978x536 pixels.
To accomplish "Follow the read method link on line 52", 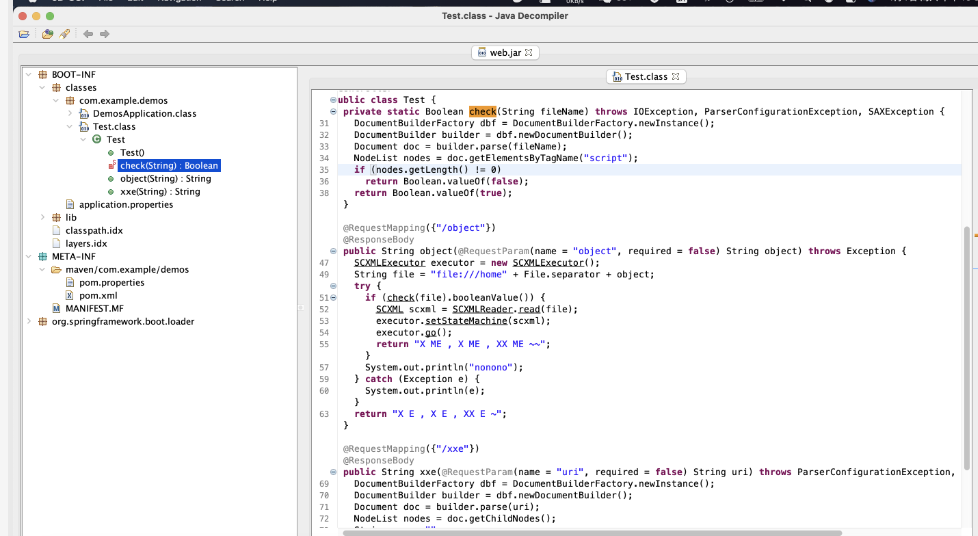I will [529, 309].
